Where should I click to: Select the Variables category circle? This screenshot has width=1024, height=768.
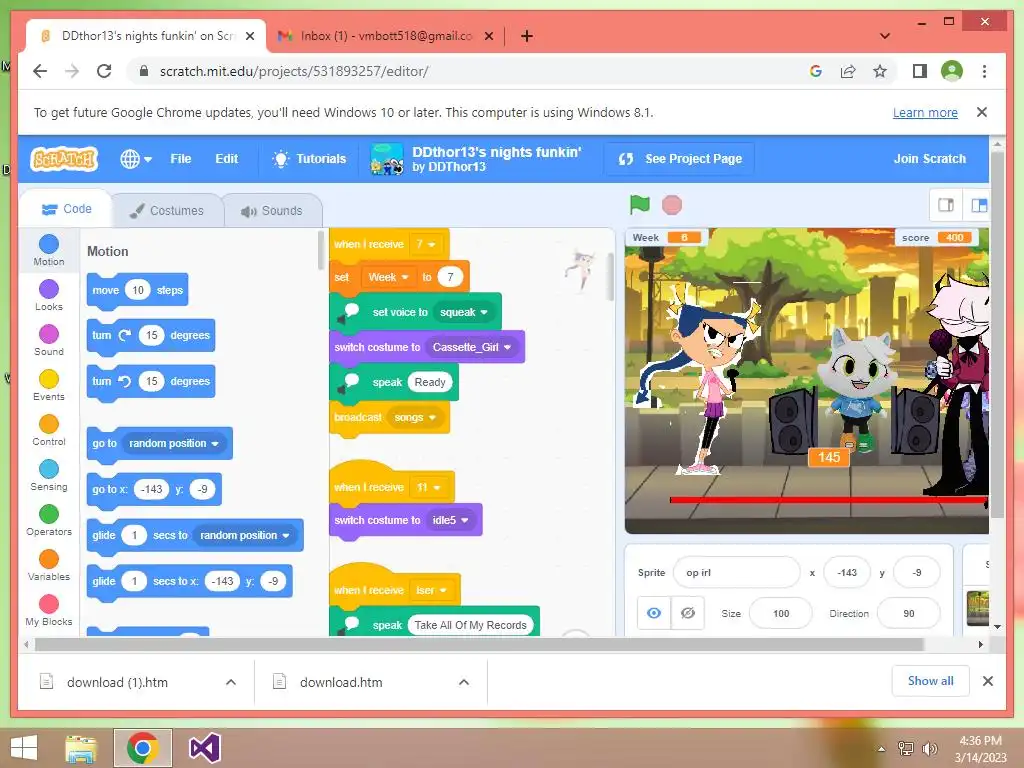pos(49,560)
